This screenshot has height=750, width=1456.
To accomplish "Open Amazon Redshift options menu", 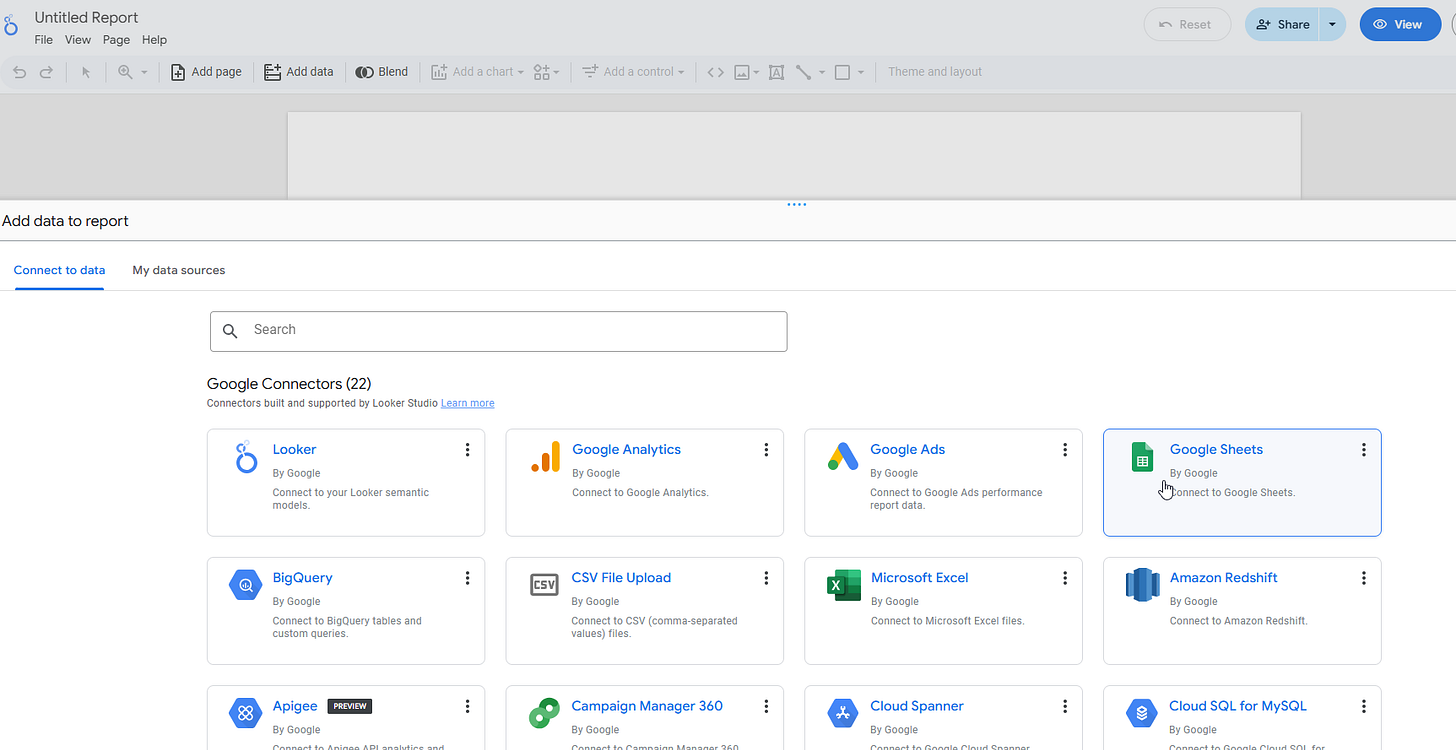I will click(x=1363, y=578).
